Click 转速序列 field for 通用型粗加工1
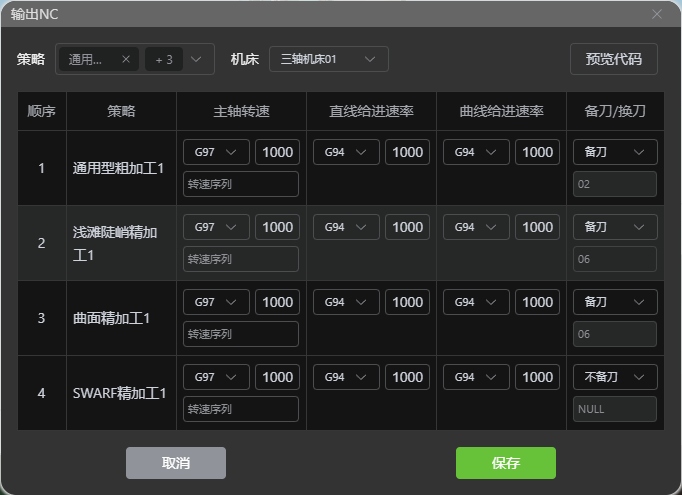Image resolution: width=682 pixels, height=495 pixels. tap(241, 184)
